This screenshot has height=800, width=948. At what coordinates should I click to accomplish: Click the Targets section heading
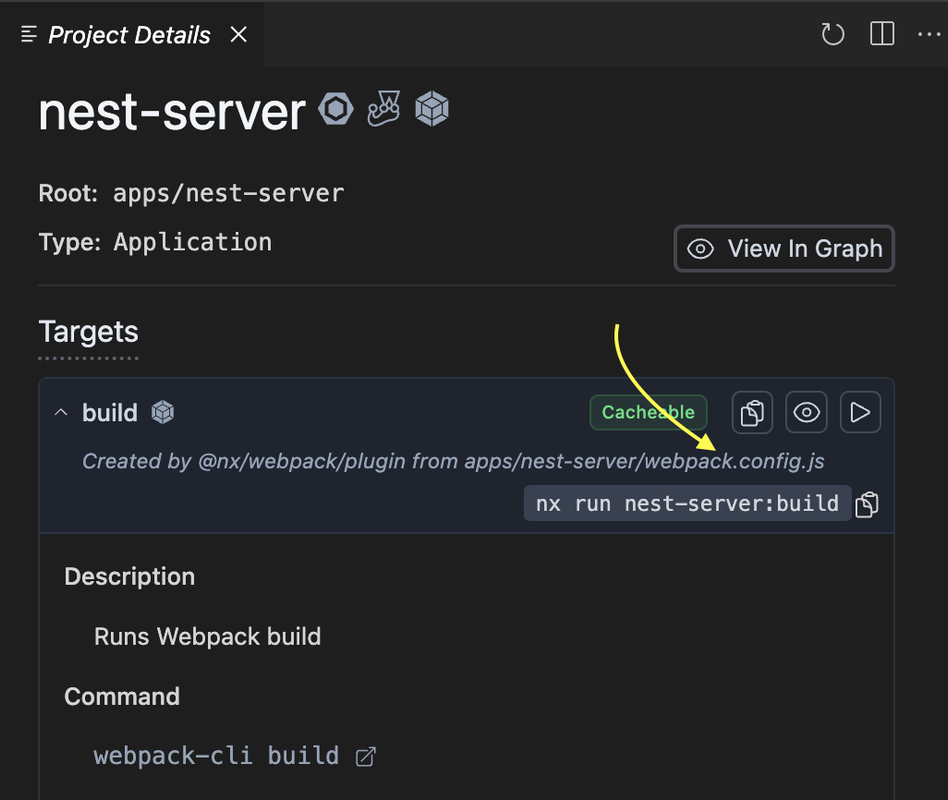88,332
